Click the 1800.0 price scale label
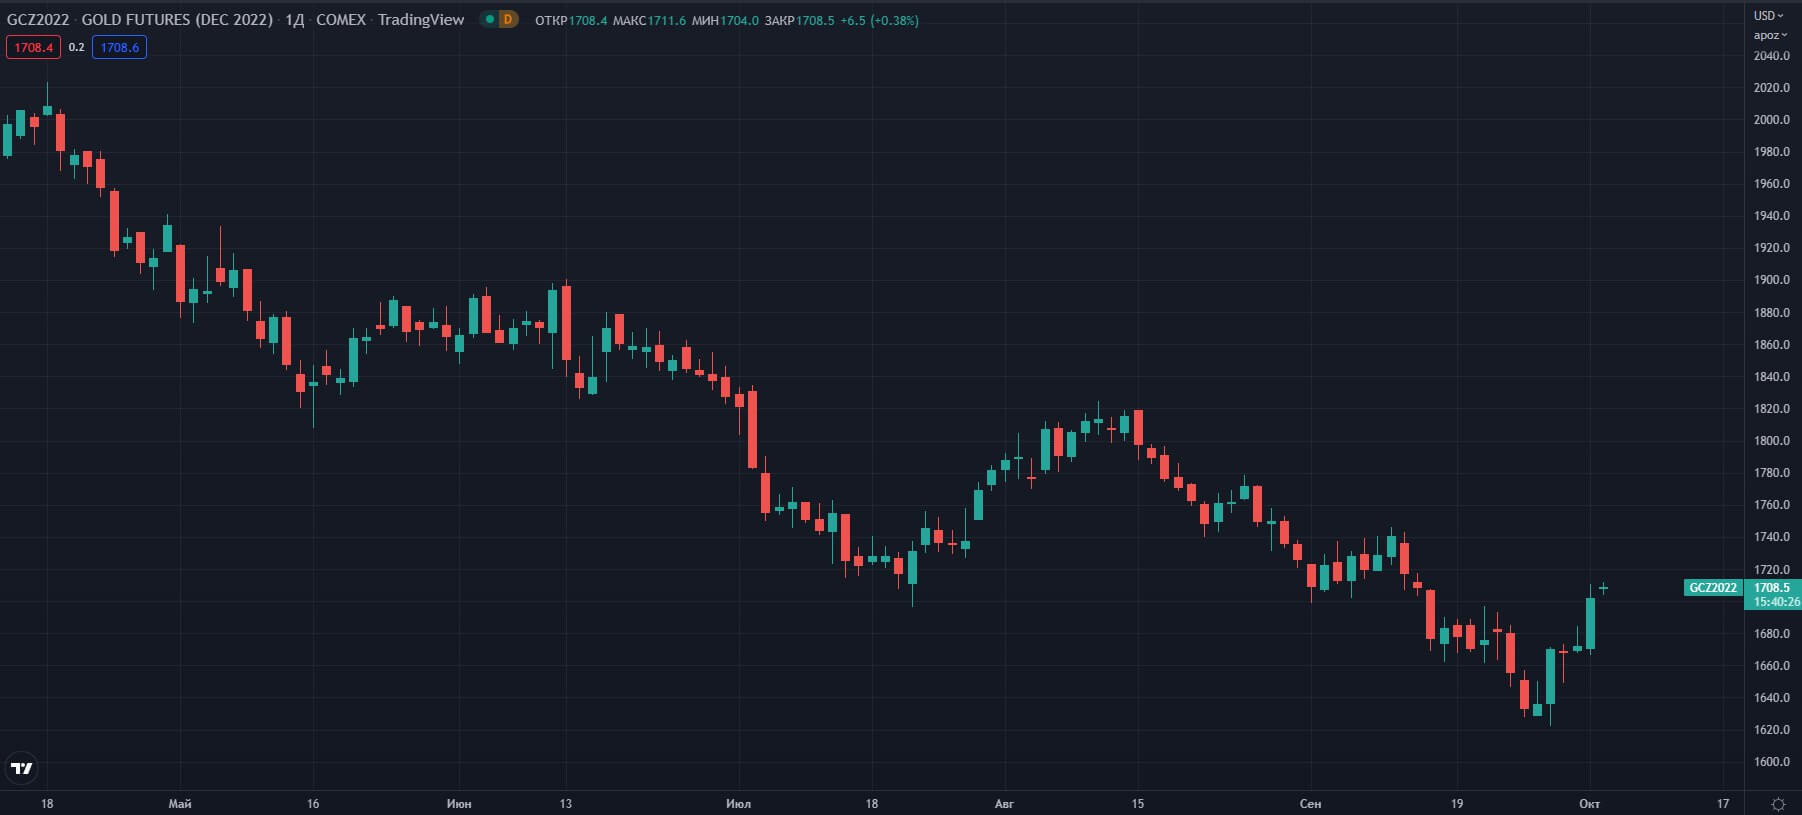Viewport: 1802px width, 815px height. pyautogui.click(x=1771, y=441)
